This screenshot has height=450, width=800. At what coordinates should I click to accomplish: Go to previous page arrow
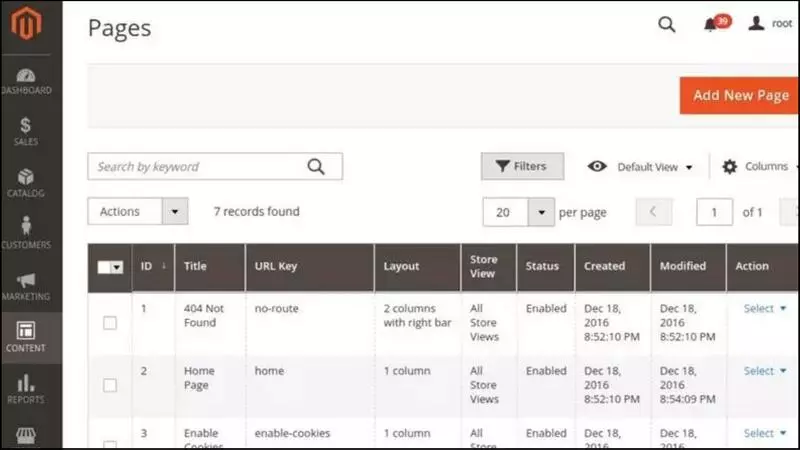pos(653,212)
